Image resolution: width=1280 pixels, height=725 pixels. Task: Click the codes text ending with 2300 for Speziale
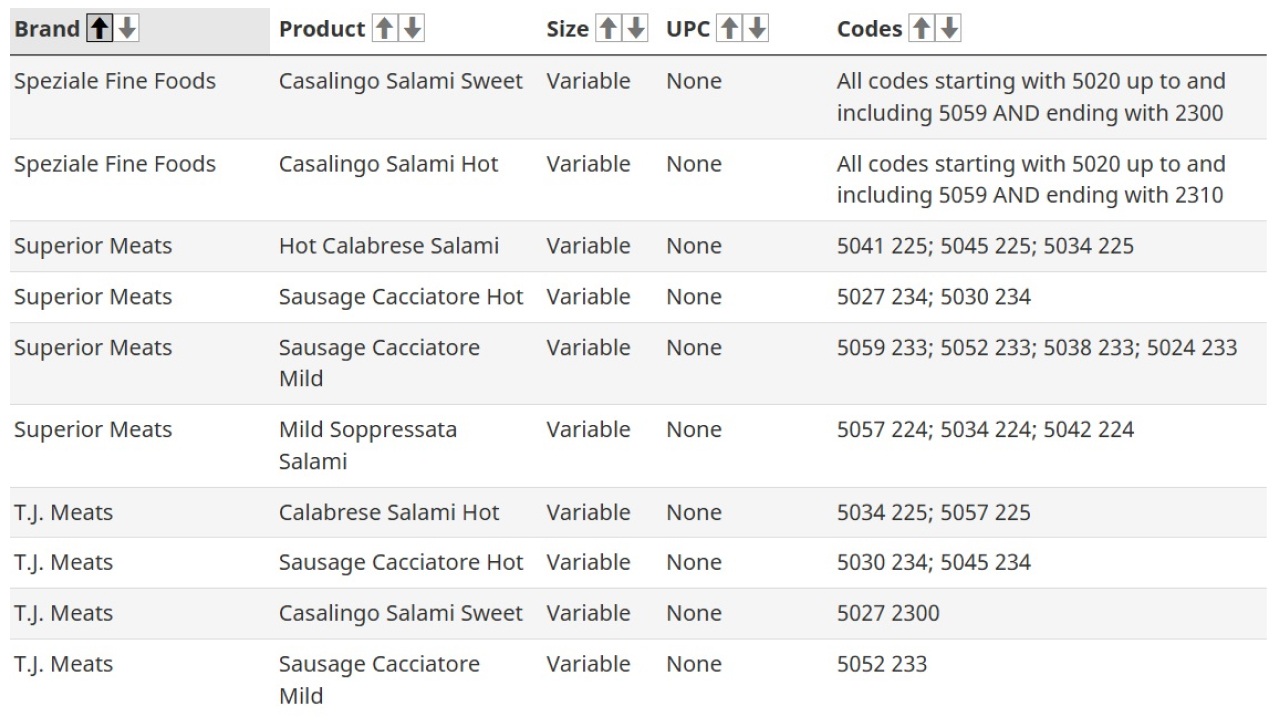pos(1031,97)
